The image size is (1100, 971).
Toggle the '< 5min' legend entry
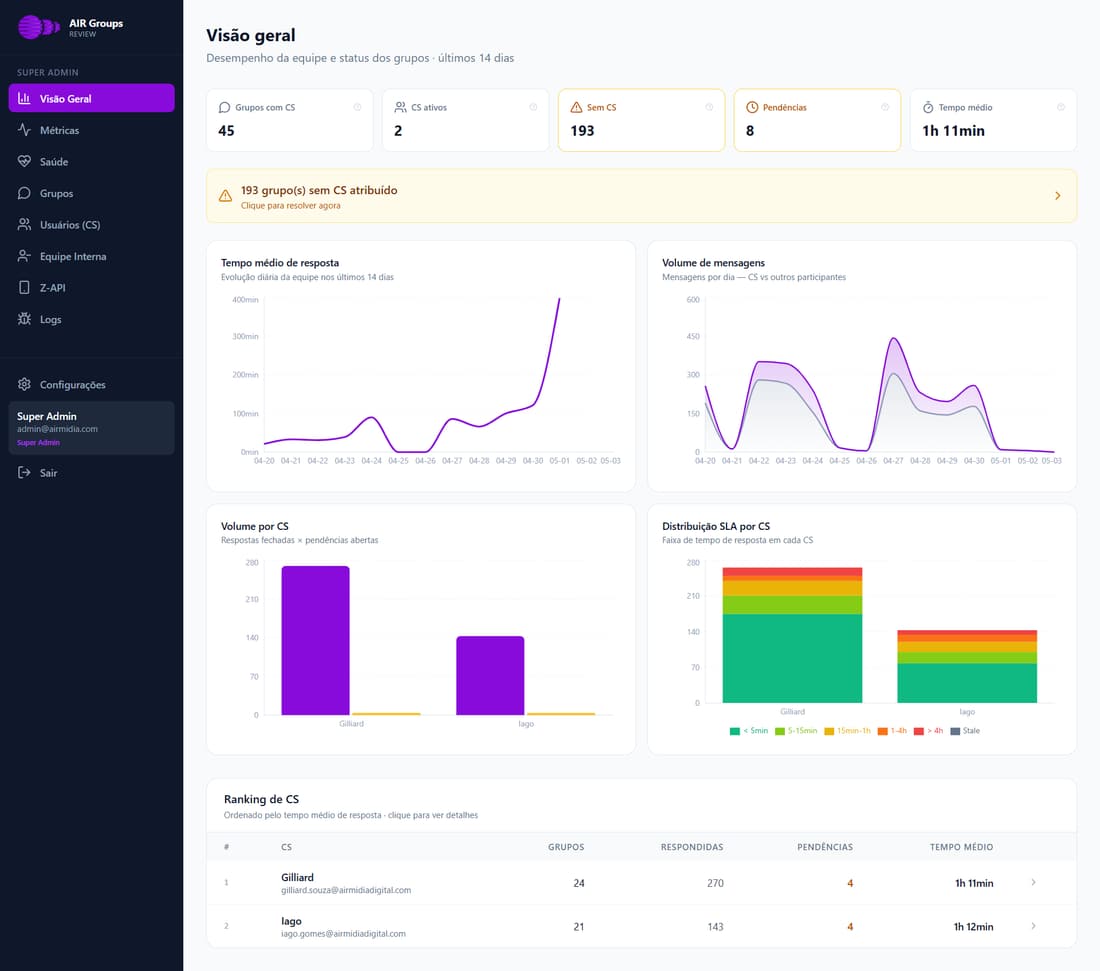click(x=749, y=731)
